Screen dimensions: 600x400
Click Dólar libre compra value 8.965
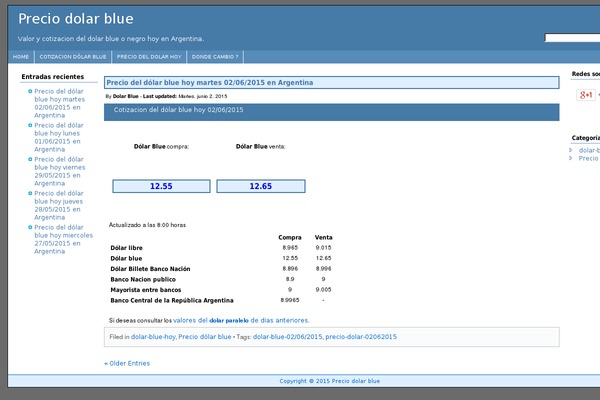coord(290,248)
